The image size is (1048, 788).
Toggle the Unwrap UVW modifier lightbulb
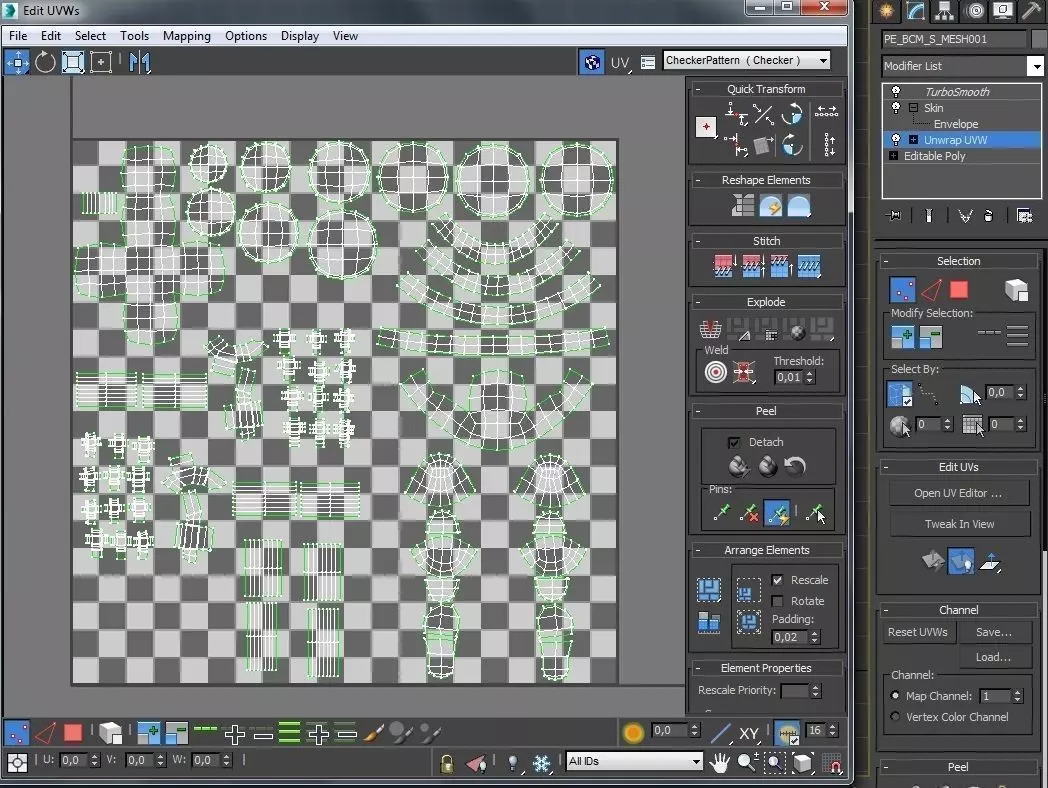click(896, 140)
